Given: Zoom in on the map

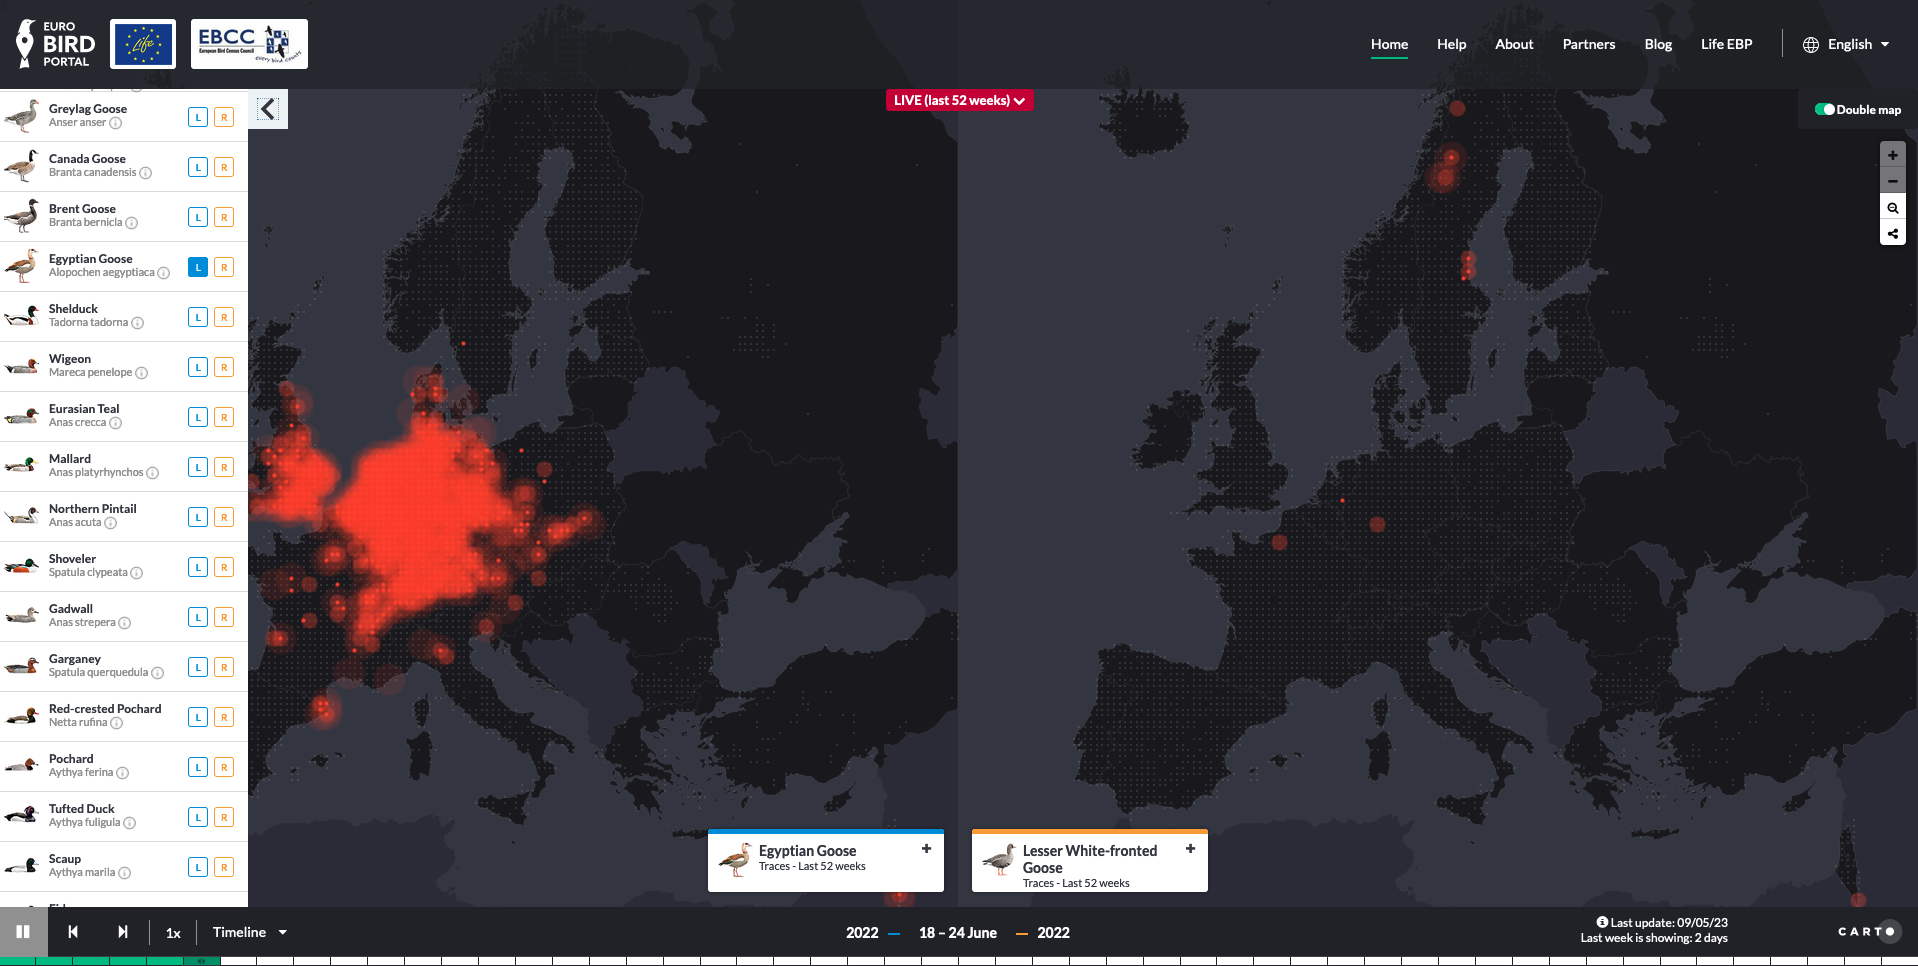Looking at the screenshot, I should (x=1892, y=155).
